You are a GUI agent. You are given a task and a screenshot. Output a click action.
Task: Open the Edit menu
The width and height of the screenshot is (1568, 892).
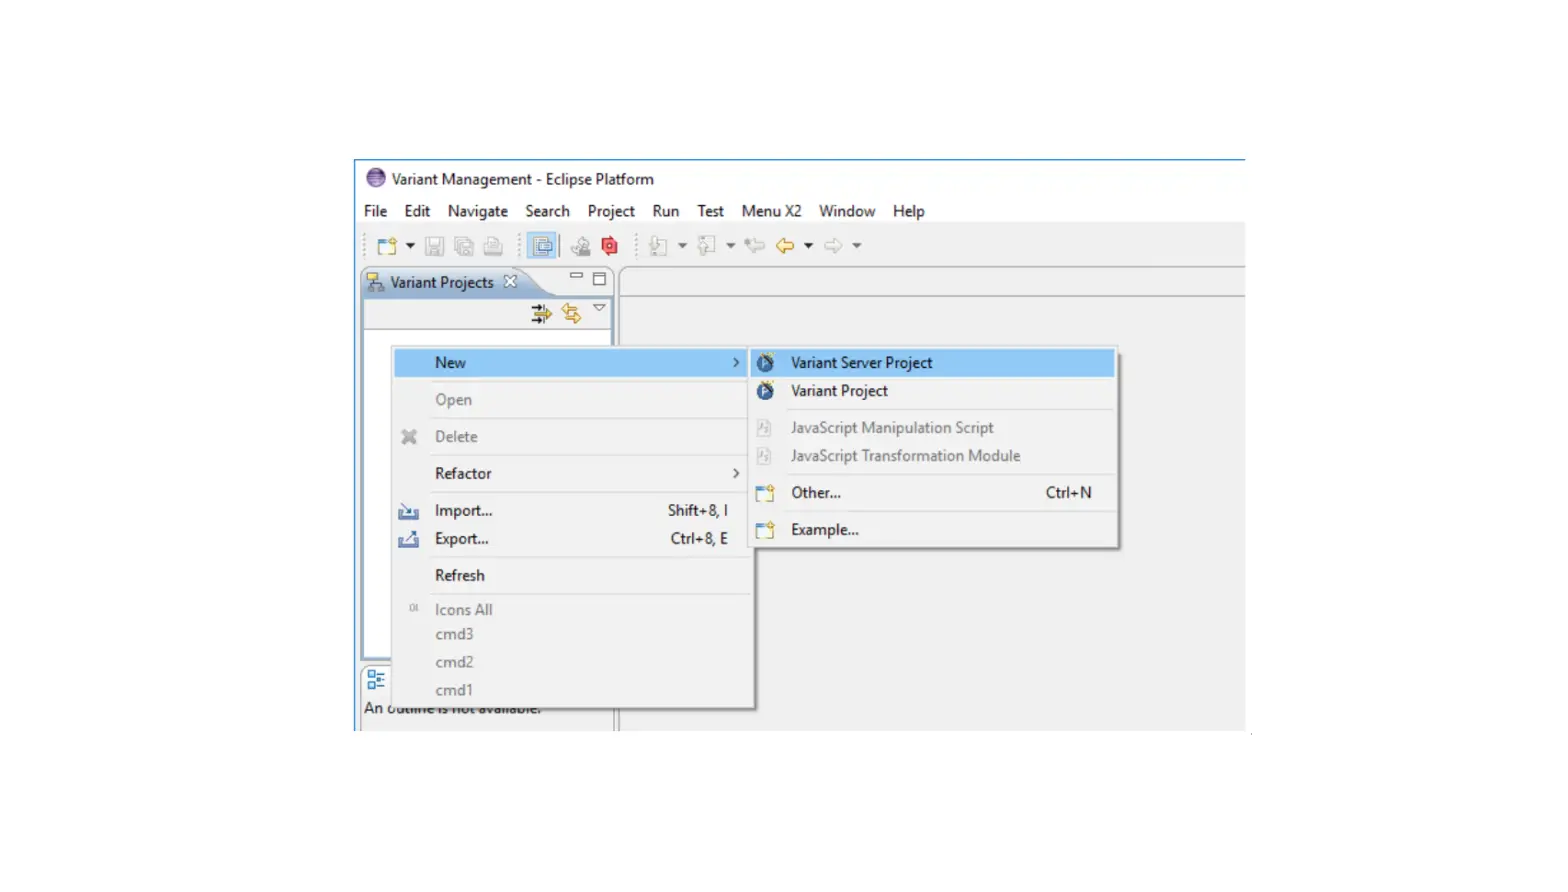(417, 211)
